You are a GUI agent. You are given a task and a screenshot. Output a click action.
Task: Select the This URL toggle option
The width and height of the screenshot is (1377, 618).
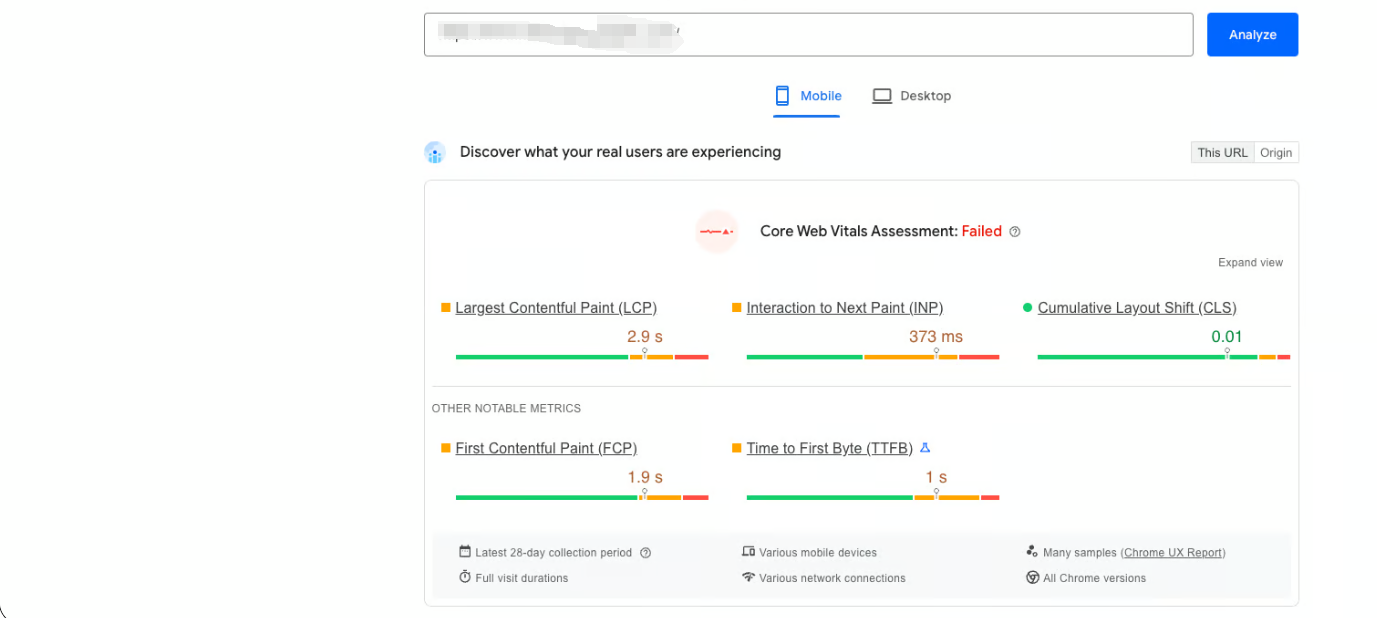pos(1222,153)
